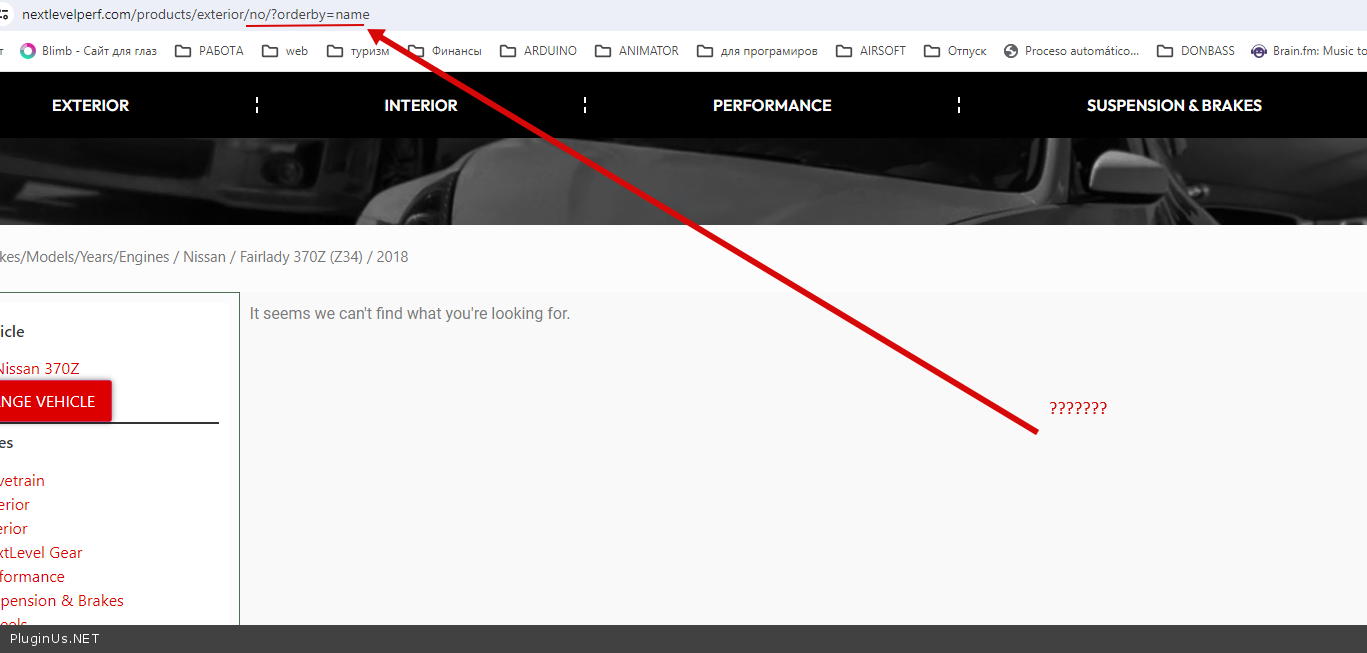Open the DONBASS bookmarks folder

(1195, 51)
